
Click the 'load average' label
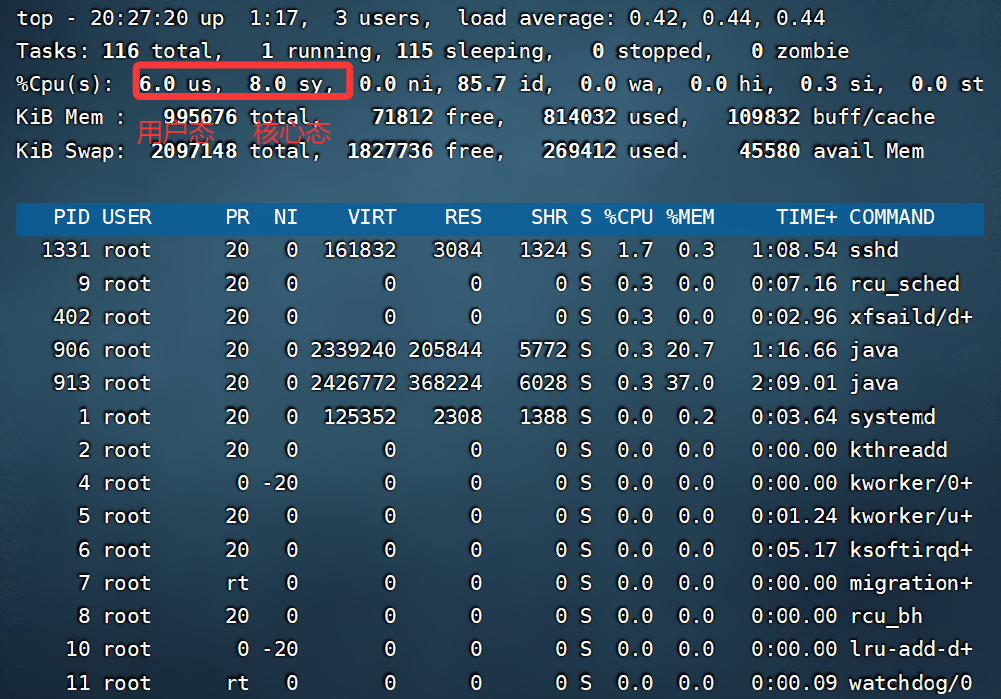[x=536, y=19]
